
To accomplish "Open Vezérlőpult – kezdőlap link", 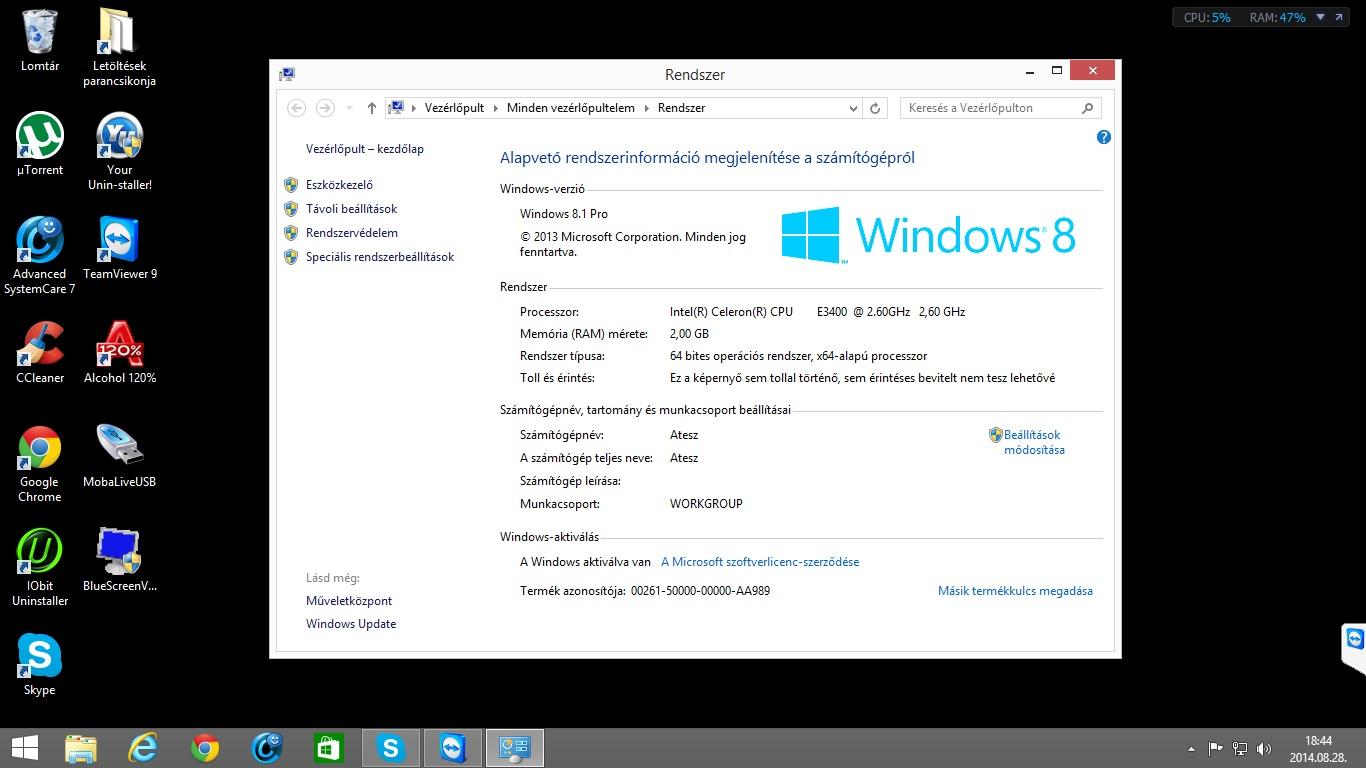I will (365, 149).
